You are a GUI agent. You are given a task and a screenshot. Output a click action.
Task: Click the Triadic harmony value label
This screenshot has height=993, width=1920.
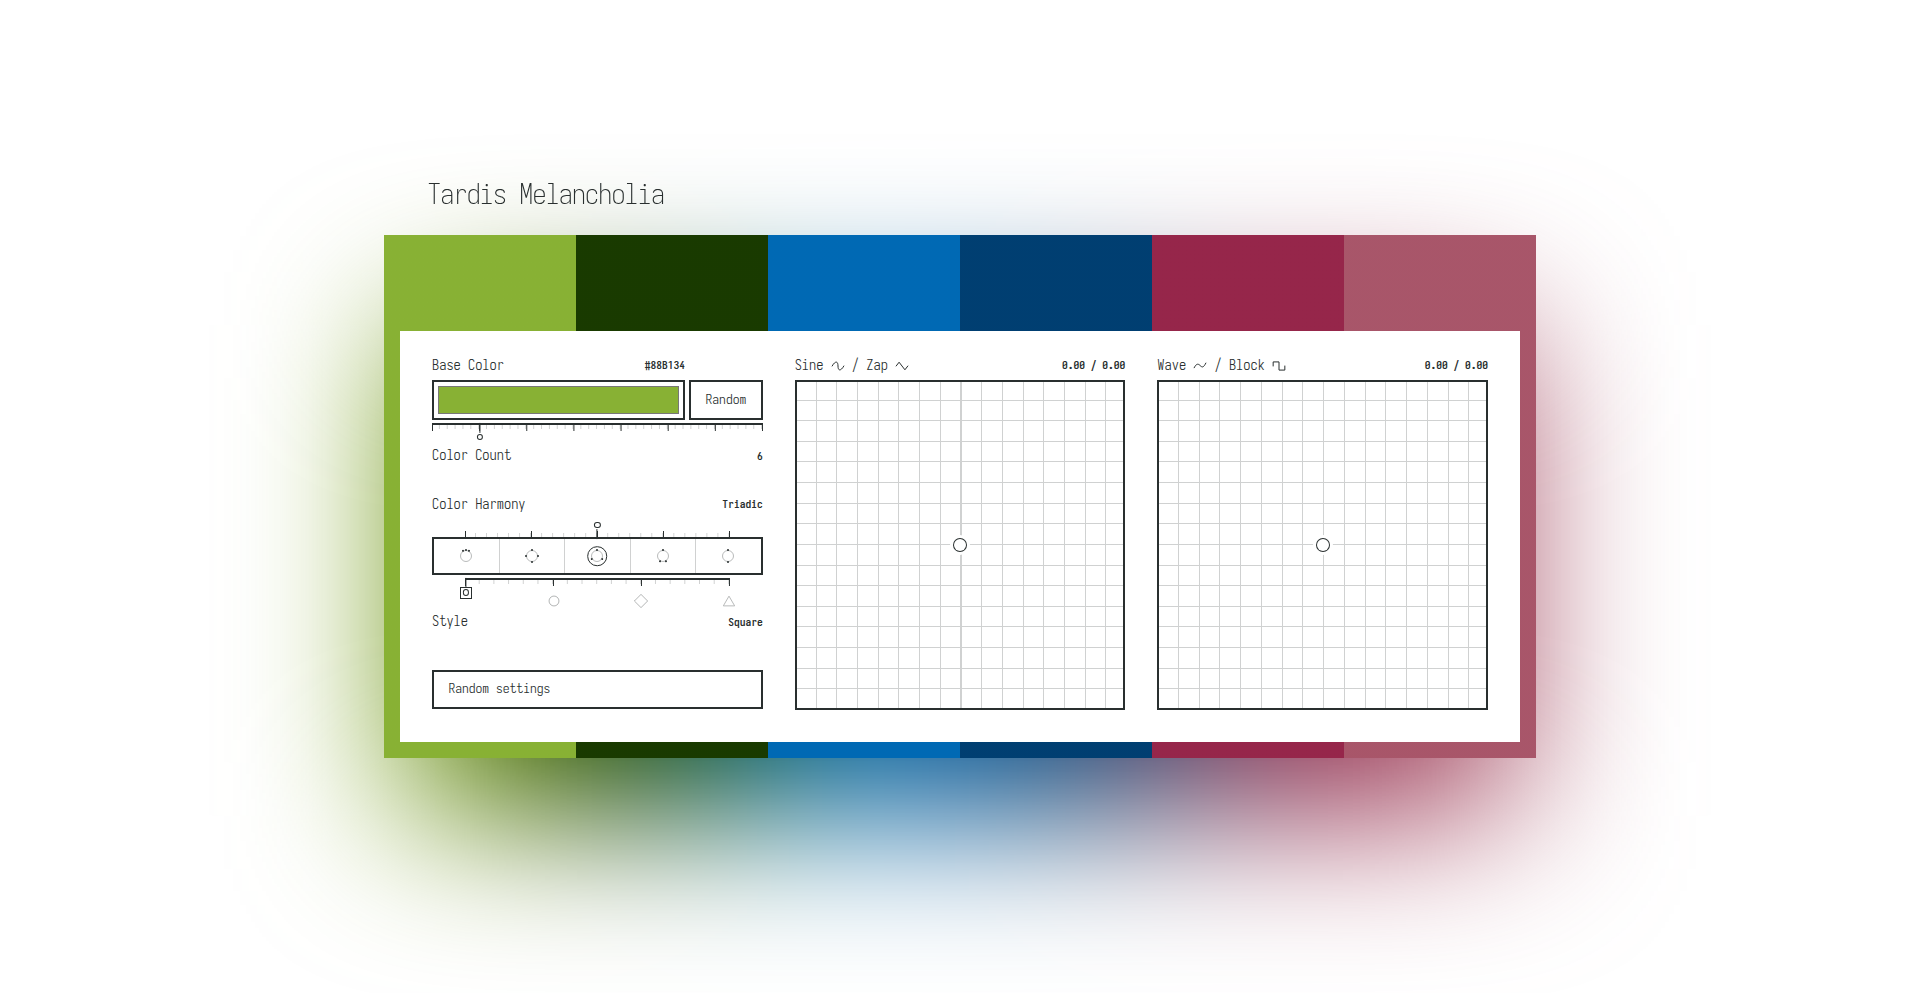[x=742, y=505]
